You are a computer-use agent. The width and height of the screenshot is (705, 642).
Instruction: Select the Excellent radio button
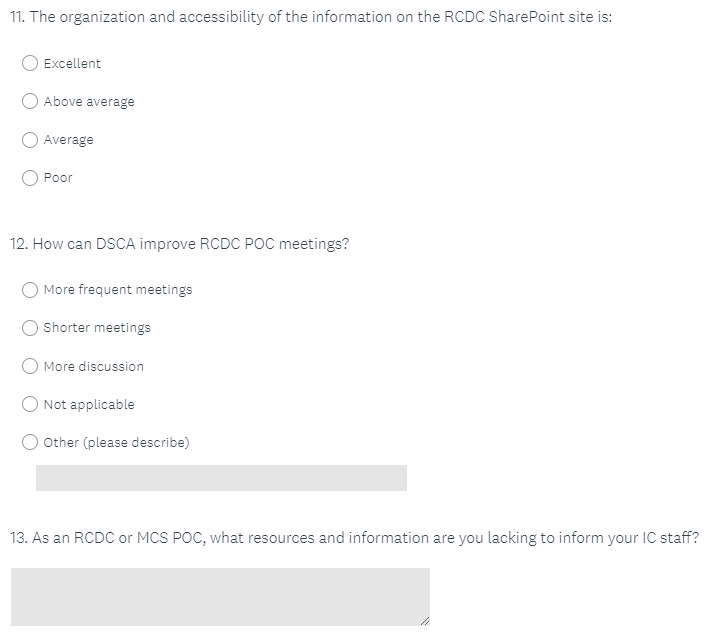[31, 63]
